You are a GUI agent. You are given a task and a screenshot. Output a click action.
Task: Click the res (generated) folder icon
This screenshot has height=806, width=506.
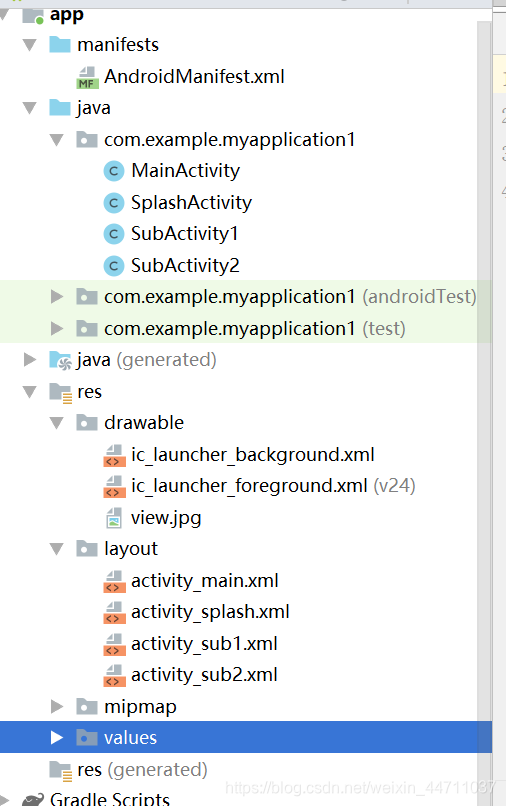[x=60, y=771]
